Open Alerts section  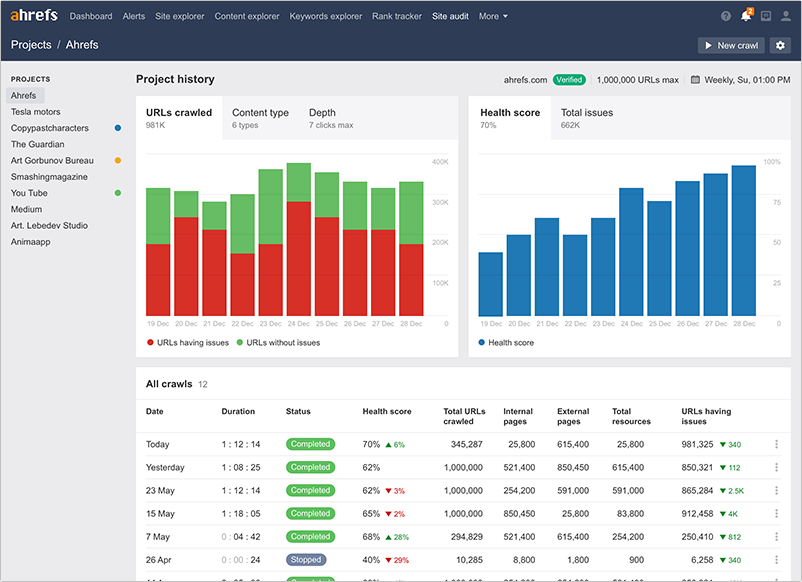133,16
